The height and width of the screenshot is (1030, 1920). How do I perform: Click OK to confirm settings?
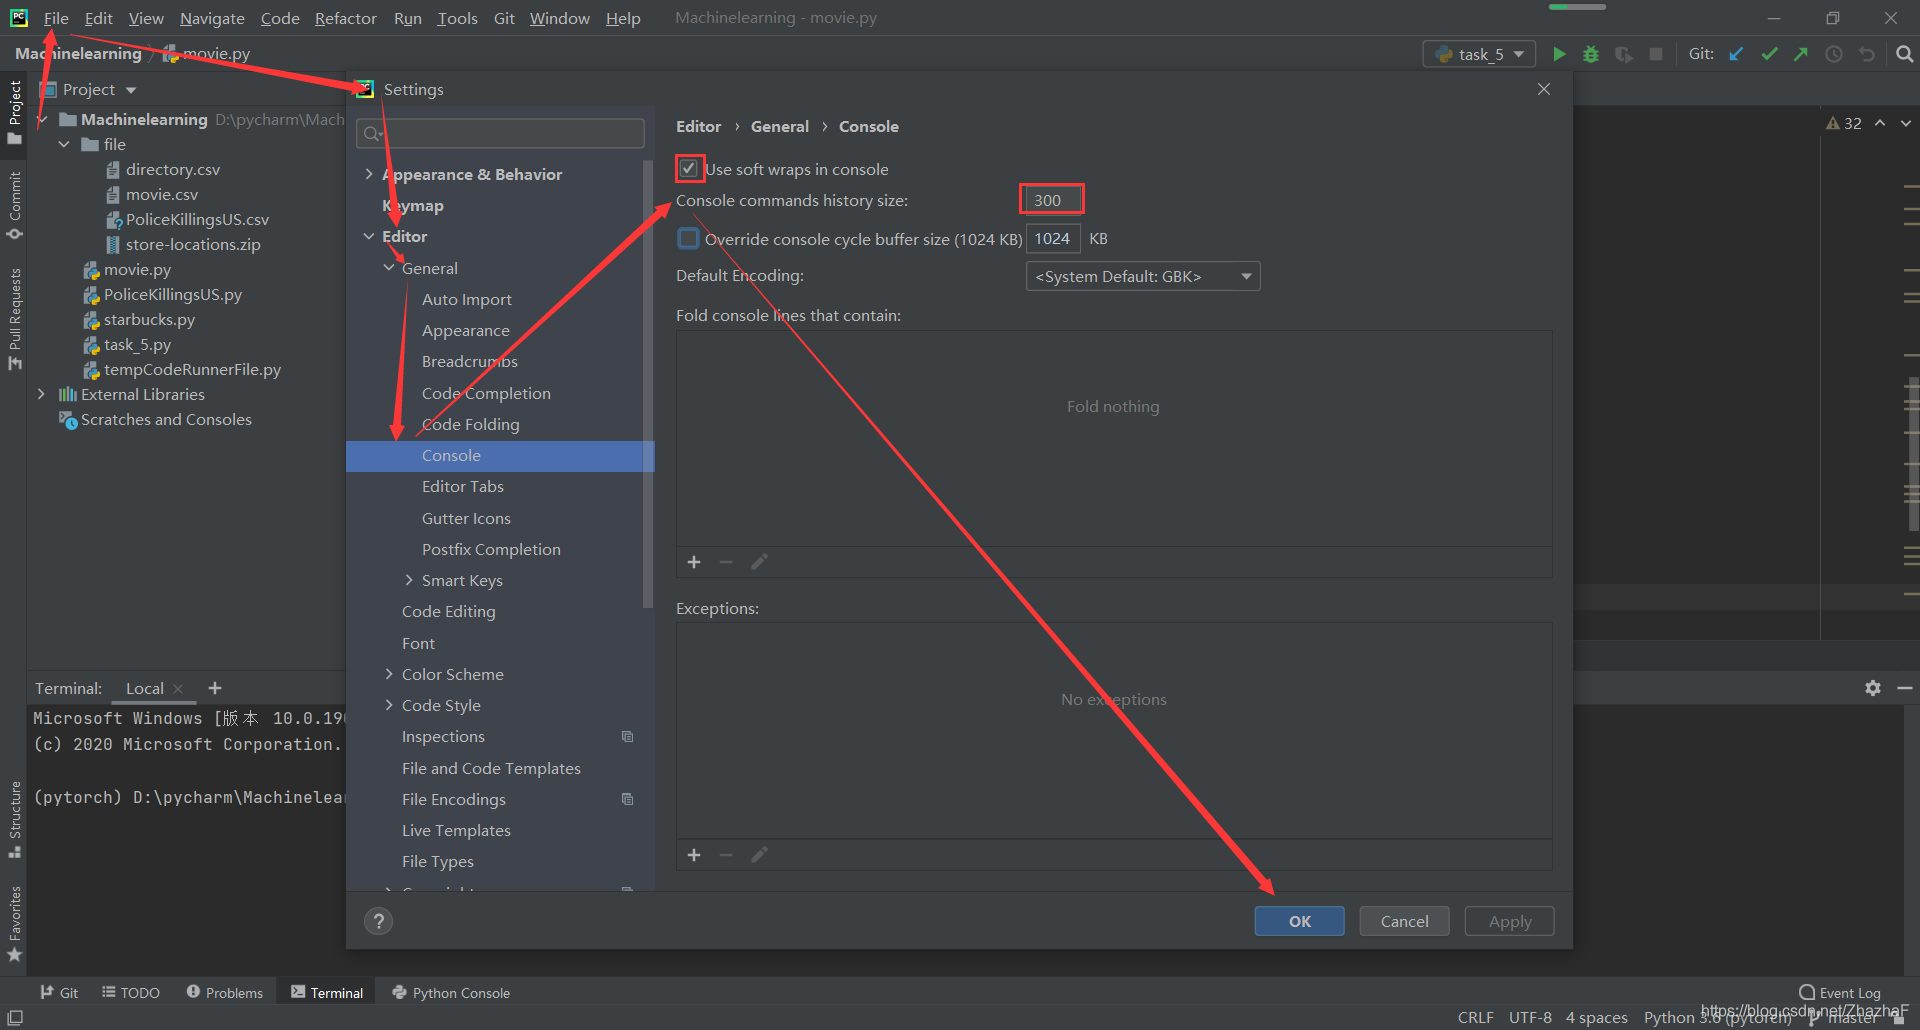pos(1299,921)
